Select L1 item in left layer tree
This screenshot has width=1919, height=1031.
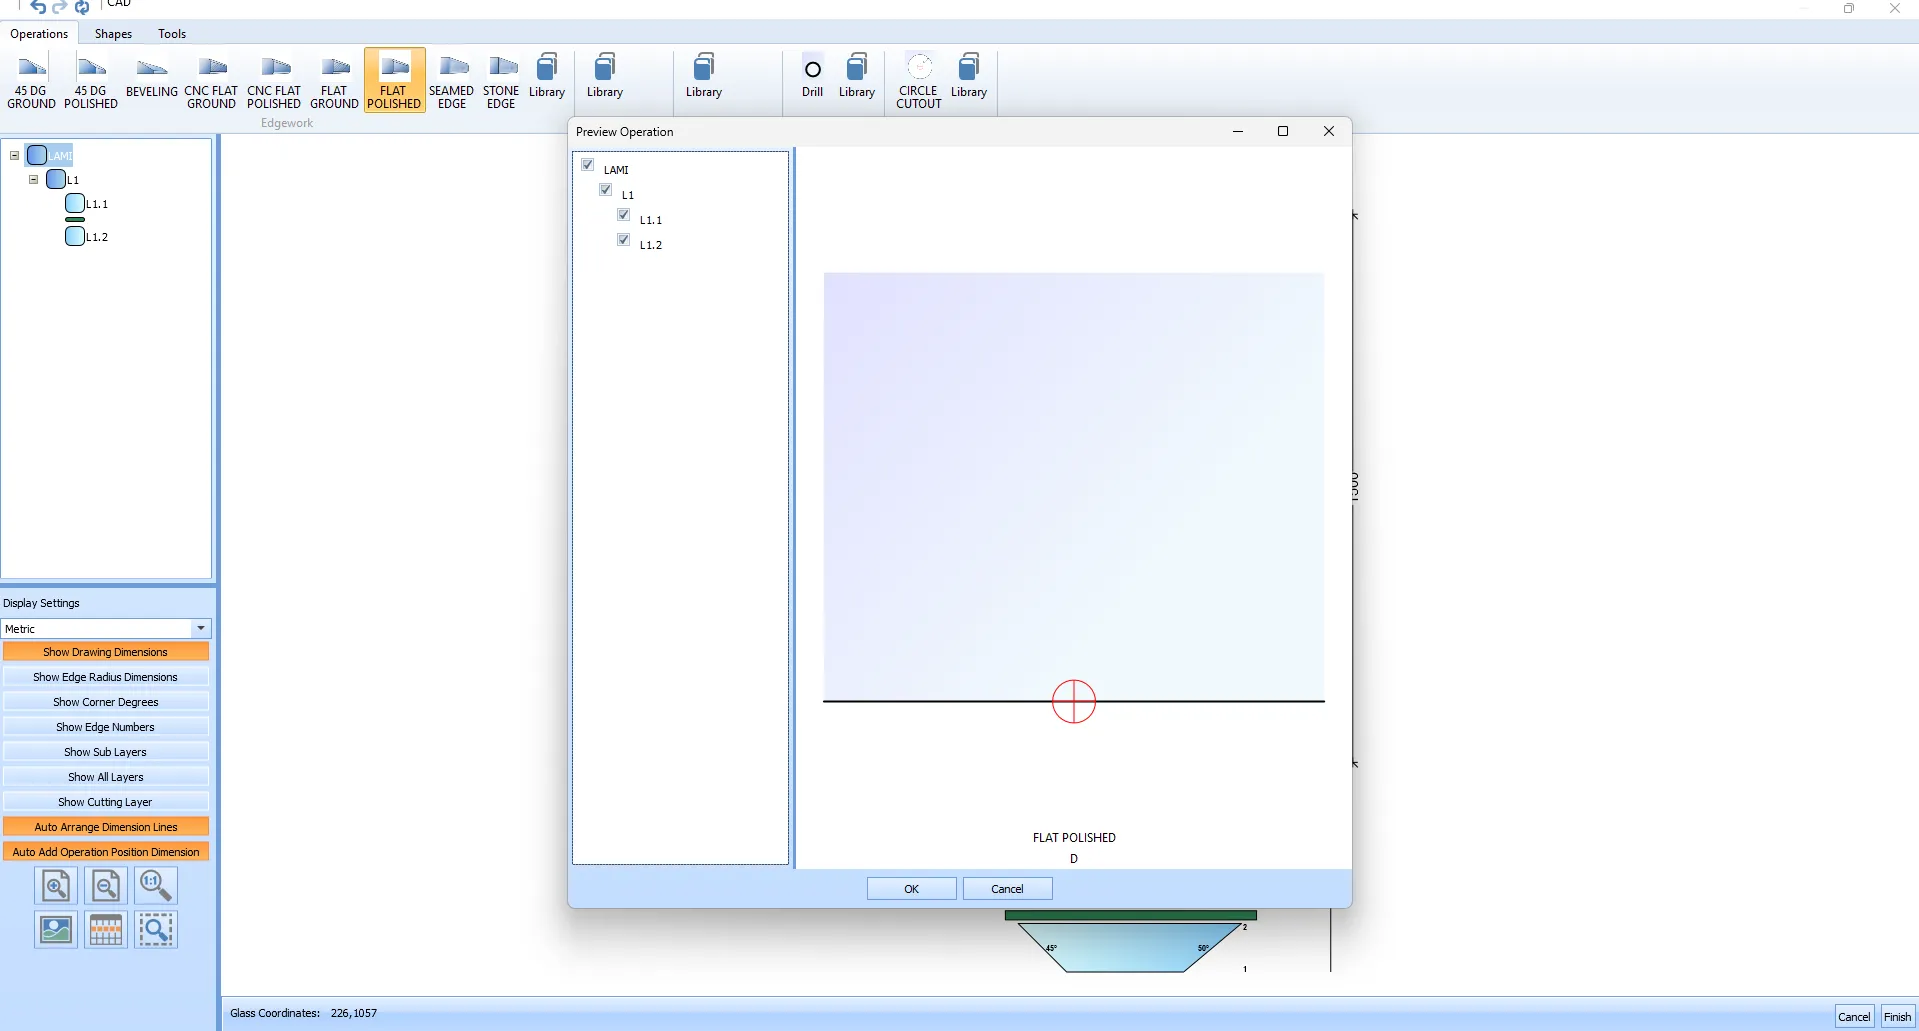[63, 180]
